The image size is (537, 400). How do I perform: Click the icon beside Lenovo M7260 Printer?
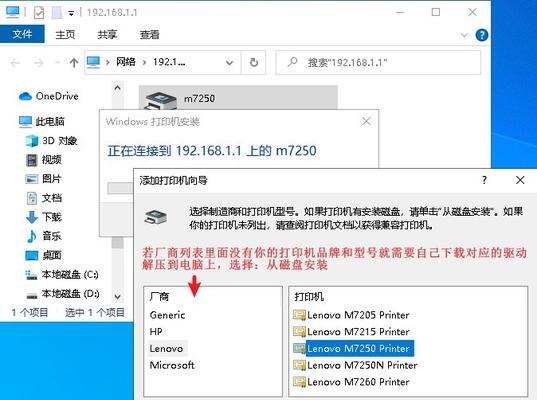[299, 382]
